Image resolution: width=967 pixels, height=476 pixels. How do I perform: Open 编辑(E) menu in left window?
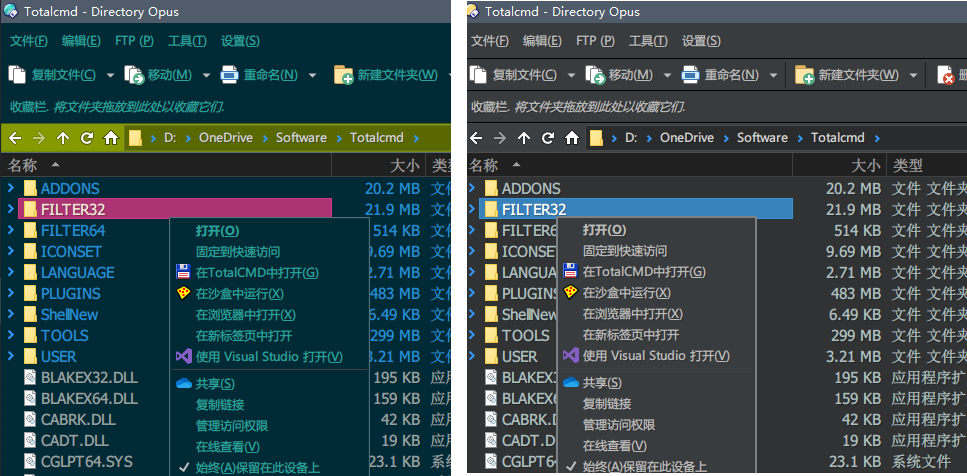tap(81, 41)
